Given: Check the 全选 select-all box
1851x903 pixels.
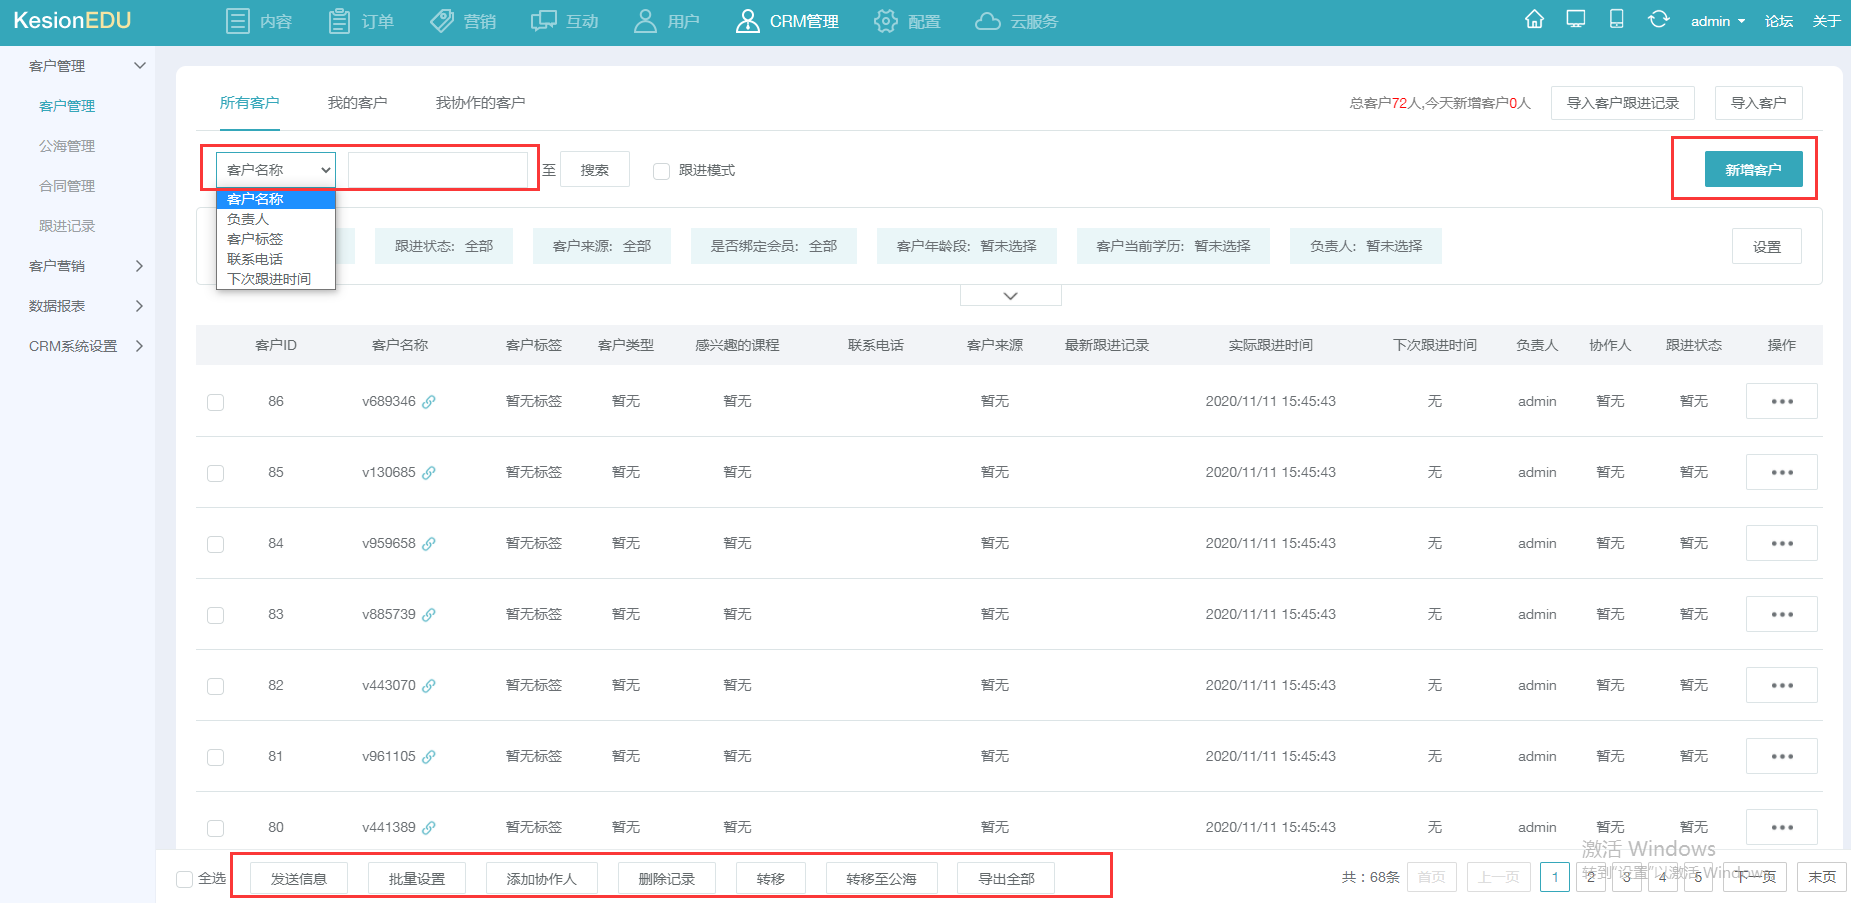Looking at the screenshot, I should coord(184,879).
